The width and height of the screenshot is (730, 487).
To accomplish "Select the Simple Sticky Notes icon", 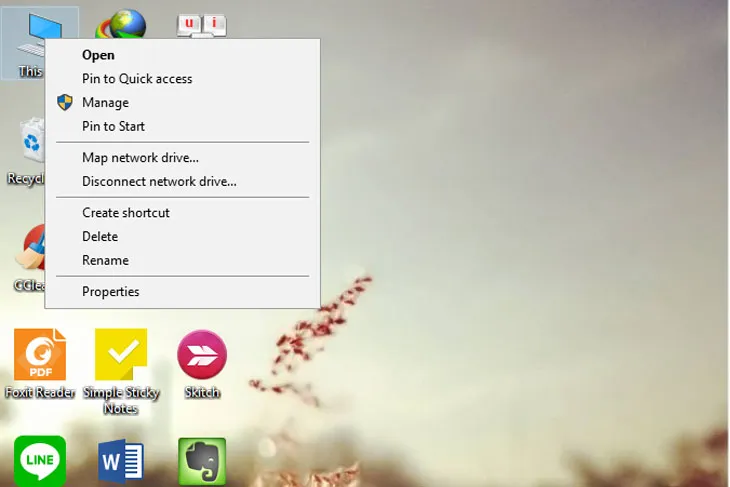I will click(120, 356).
